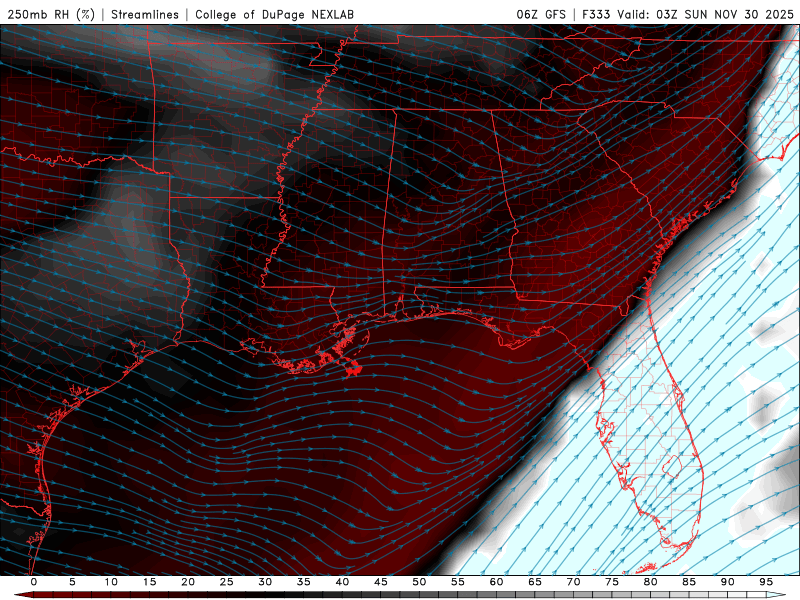This screenshot has height=600, width=800.
Task: Select the "50" percent scale label
Action: tap(419, 582)
